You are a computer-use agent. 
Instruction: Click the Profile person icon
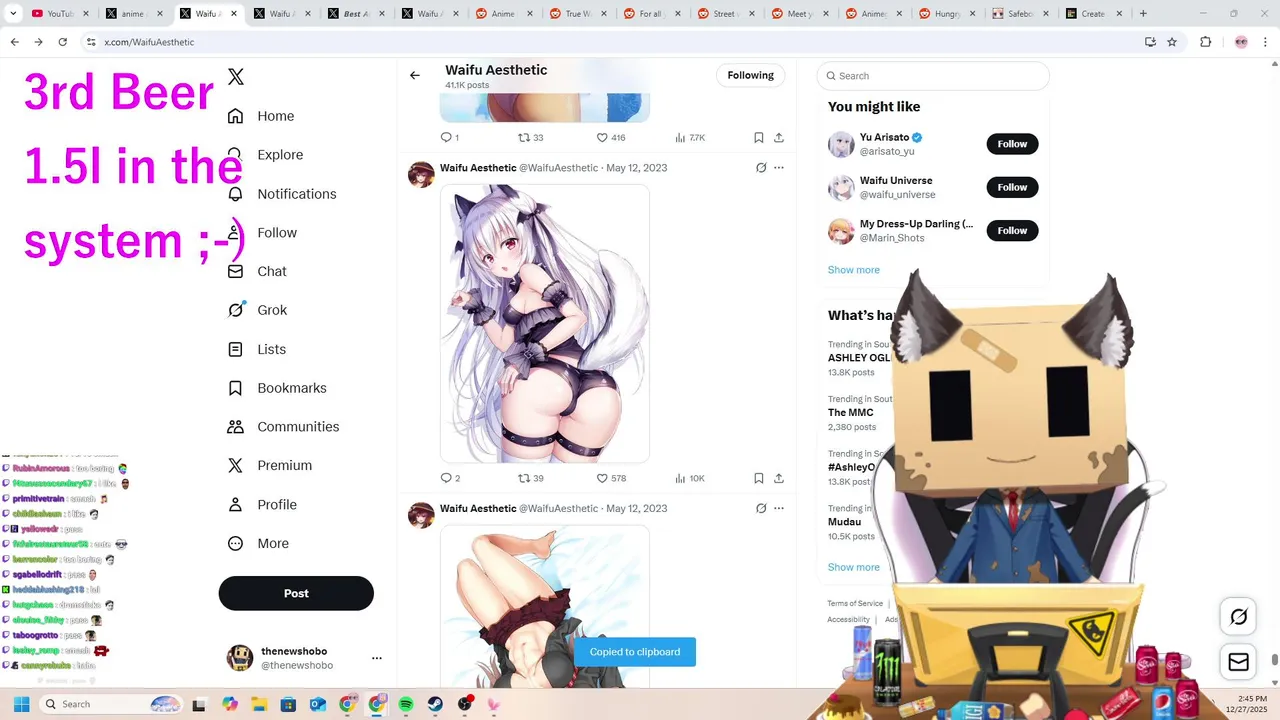click(236, 505)
